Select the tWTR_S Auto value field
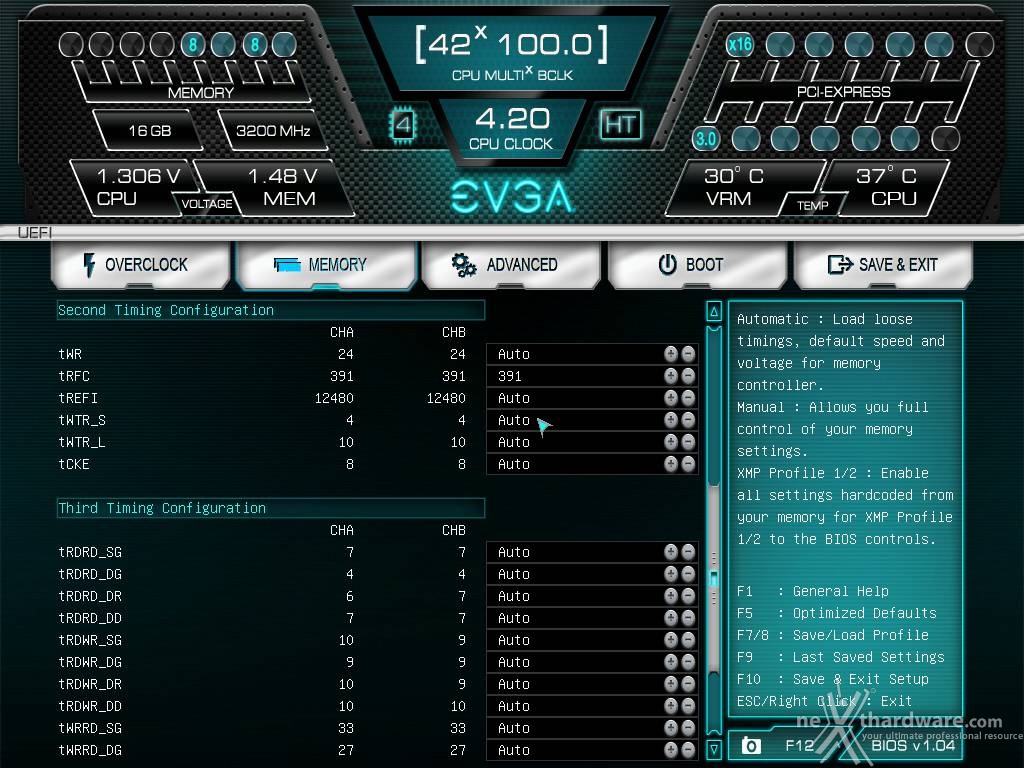This screenshot has width=1024, height=768. point(592,420)
